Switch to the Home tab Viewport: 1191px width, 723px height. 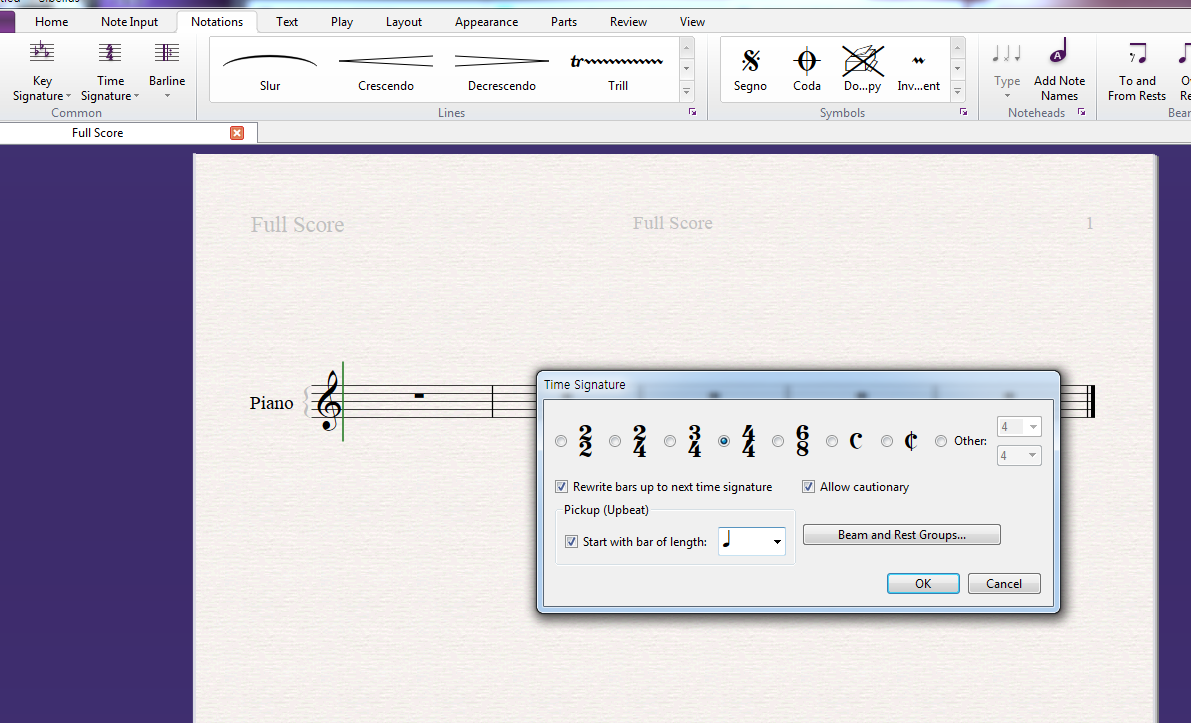52,22
